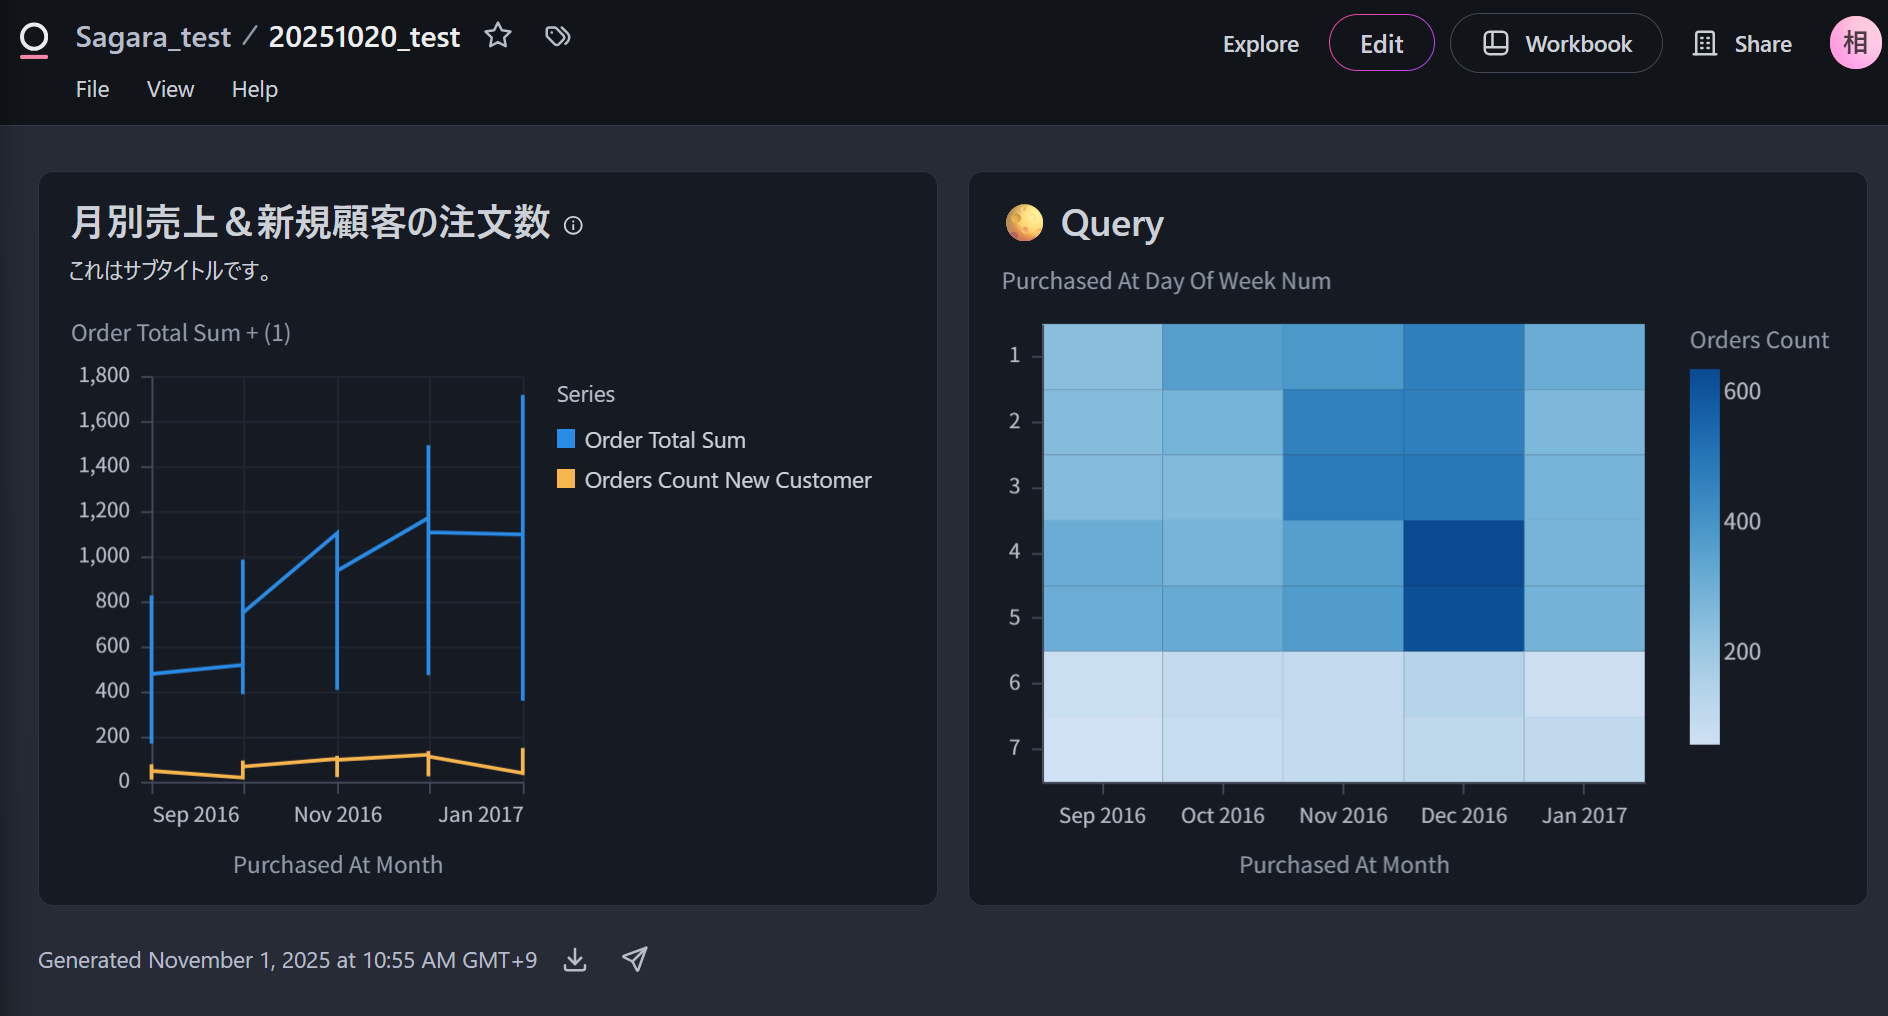This screenshot has width=1888, height=1016.
Task: Open the Help menu
Action: click(x=255, y=90)
